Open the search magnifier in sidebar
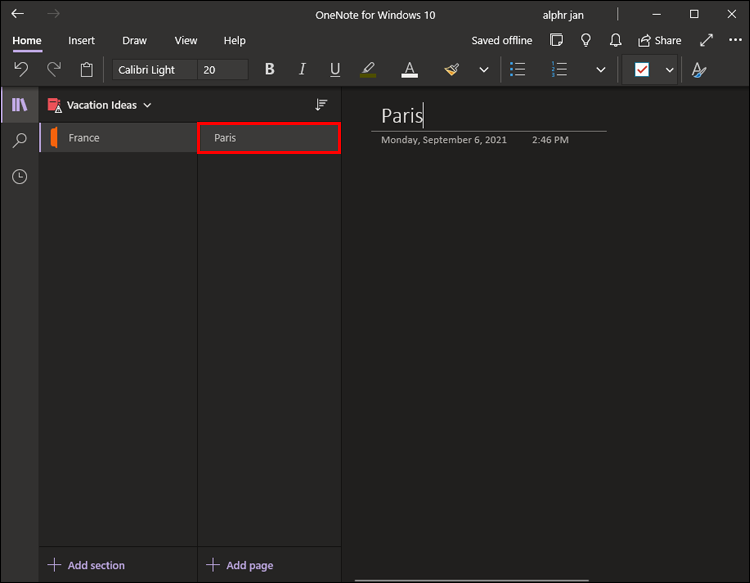This screenshot has width=750, height=583. pos(19,141)
